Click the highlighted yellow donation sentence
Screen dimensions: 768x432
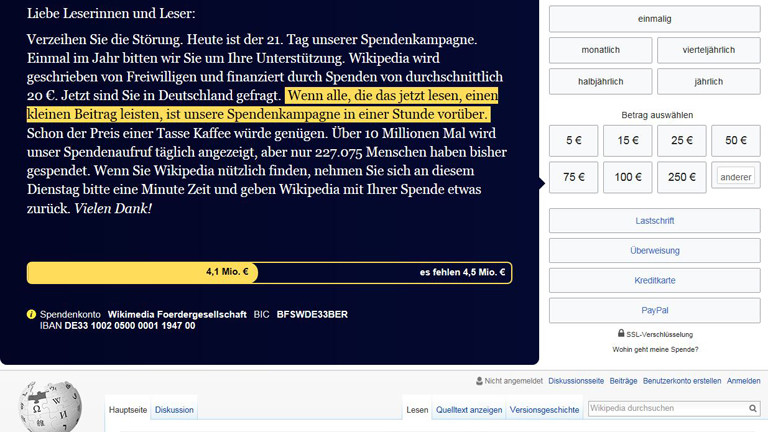[263, 105]
